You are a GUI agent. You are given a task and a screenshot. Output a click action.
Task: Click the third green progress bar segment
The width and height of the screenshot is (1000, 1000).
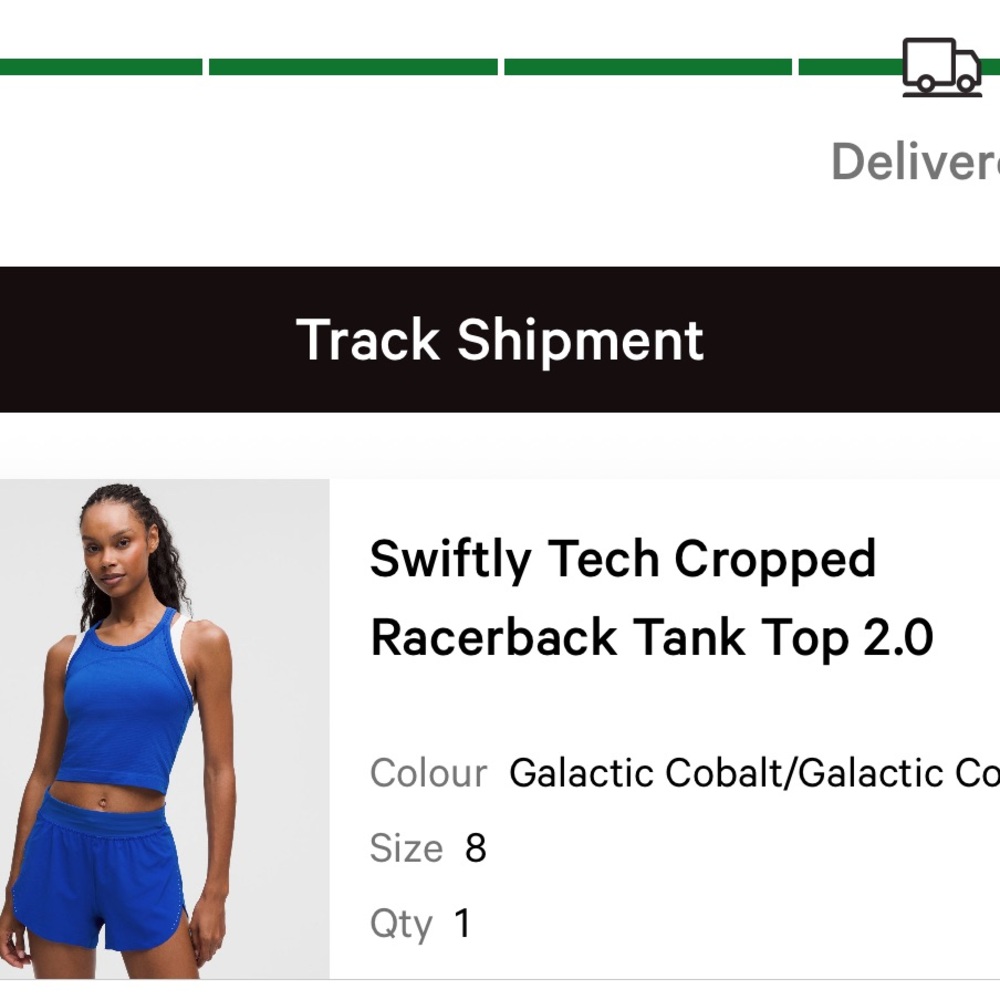(x=648, y=67)
